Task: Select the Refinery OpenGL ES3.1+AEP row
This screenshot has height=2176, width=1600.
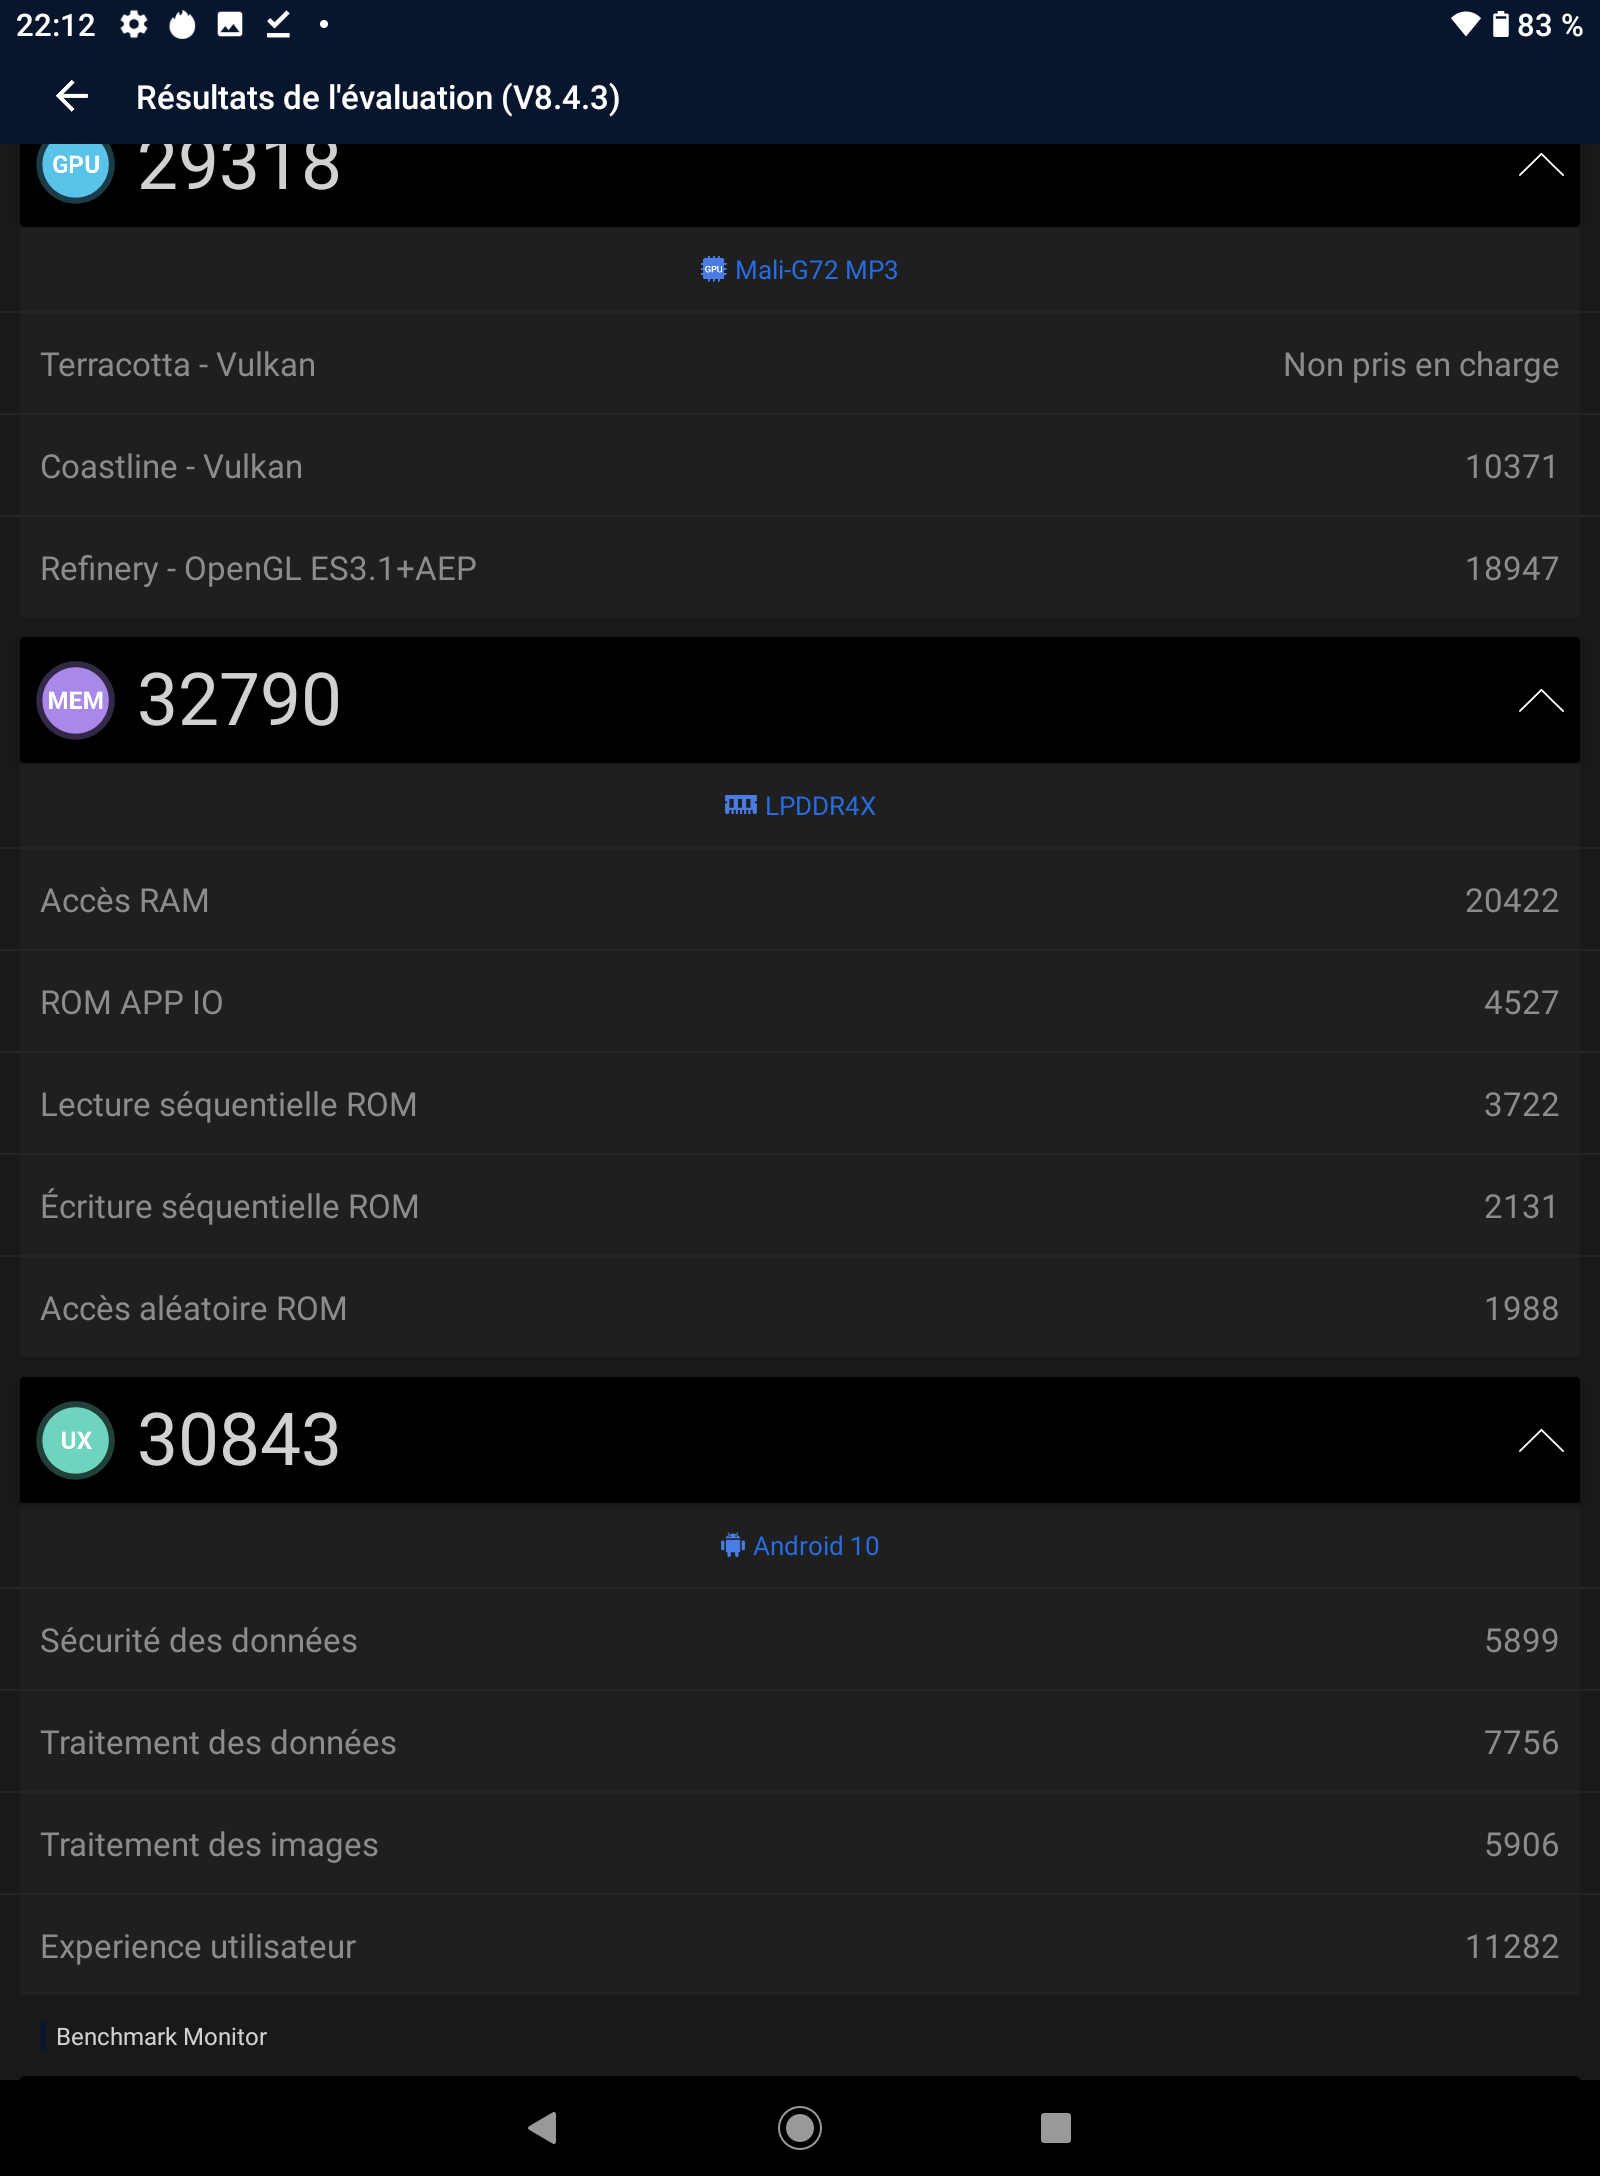Action: coord(800,569)
